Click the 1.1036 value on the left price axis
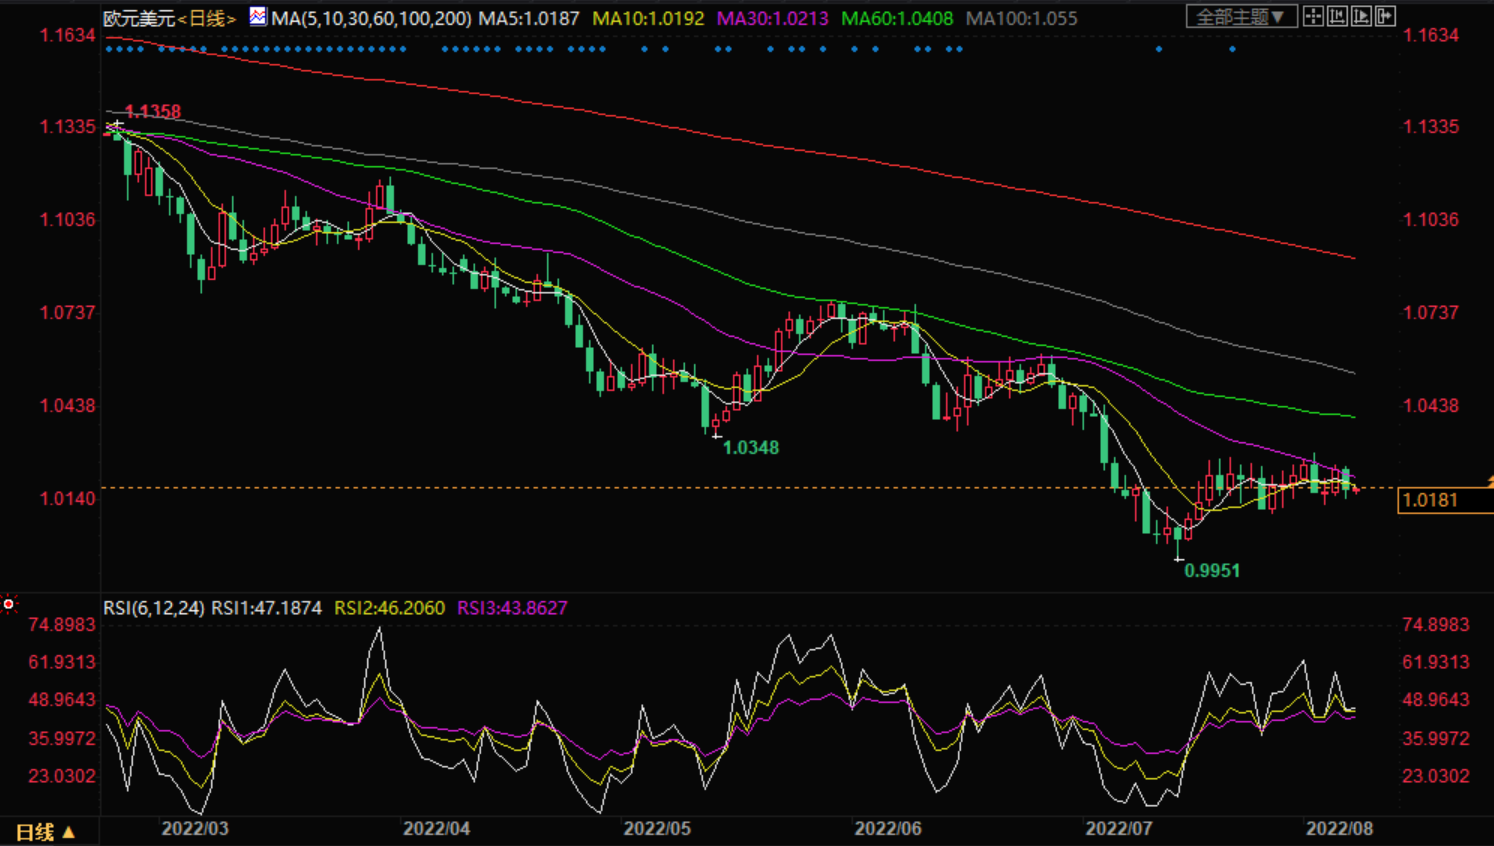The height and width of the screenshot is (846, 1494). (x=68, y=220)
